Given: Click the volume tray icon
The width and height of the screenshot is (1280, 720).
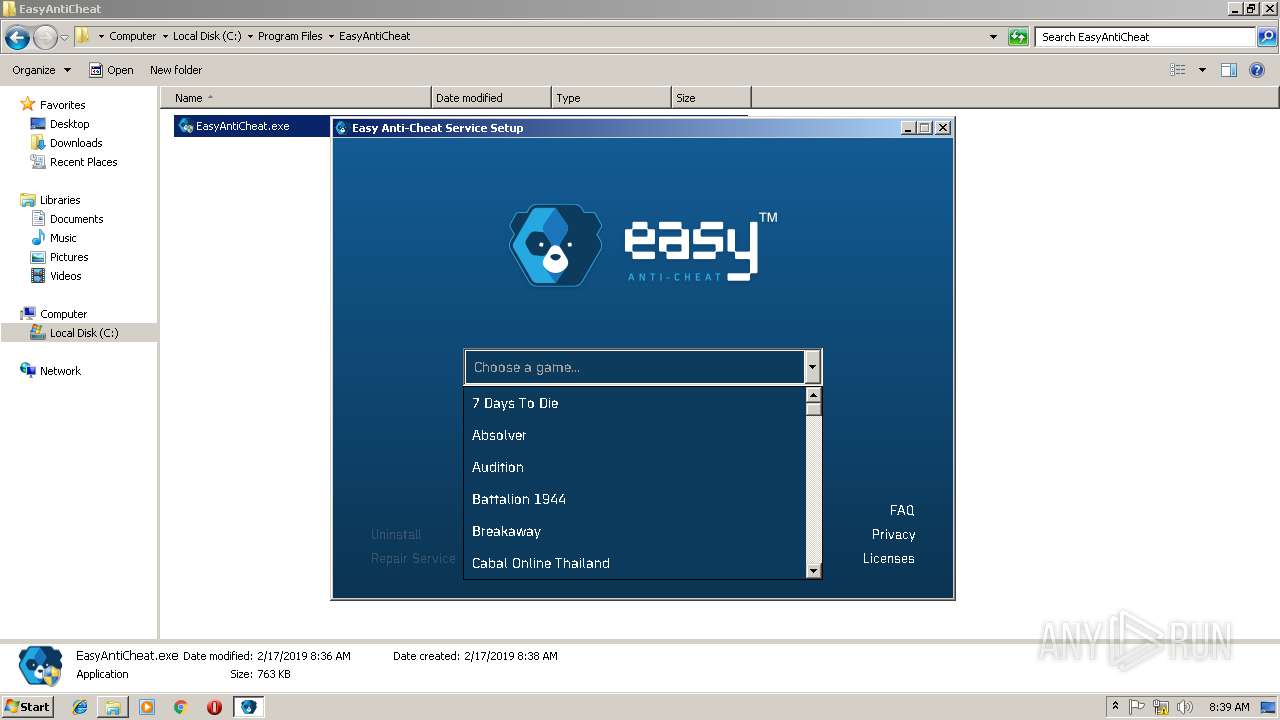Looking at the screenshot, I should pos(1185,707).
